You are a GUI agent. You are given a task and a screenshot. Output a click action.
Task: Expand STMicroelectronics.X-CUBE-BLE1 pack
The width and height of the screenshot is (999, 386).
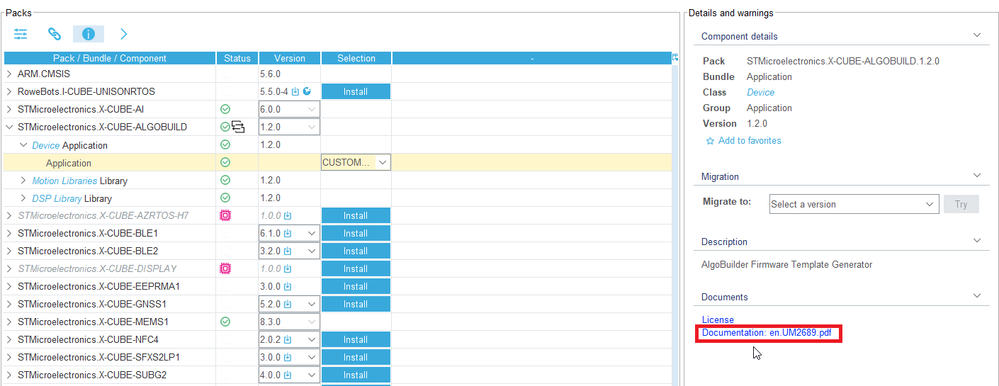tap(9, 233)
